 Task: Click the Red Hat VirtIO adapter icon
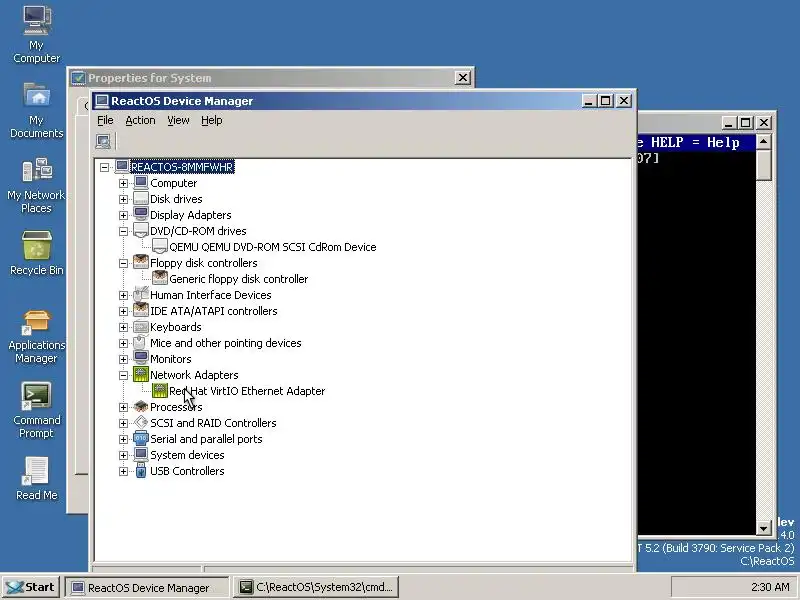(x=160, y=391)
